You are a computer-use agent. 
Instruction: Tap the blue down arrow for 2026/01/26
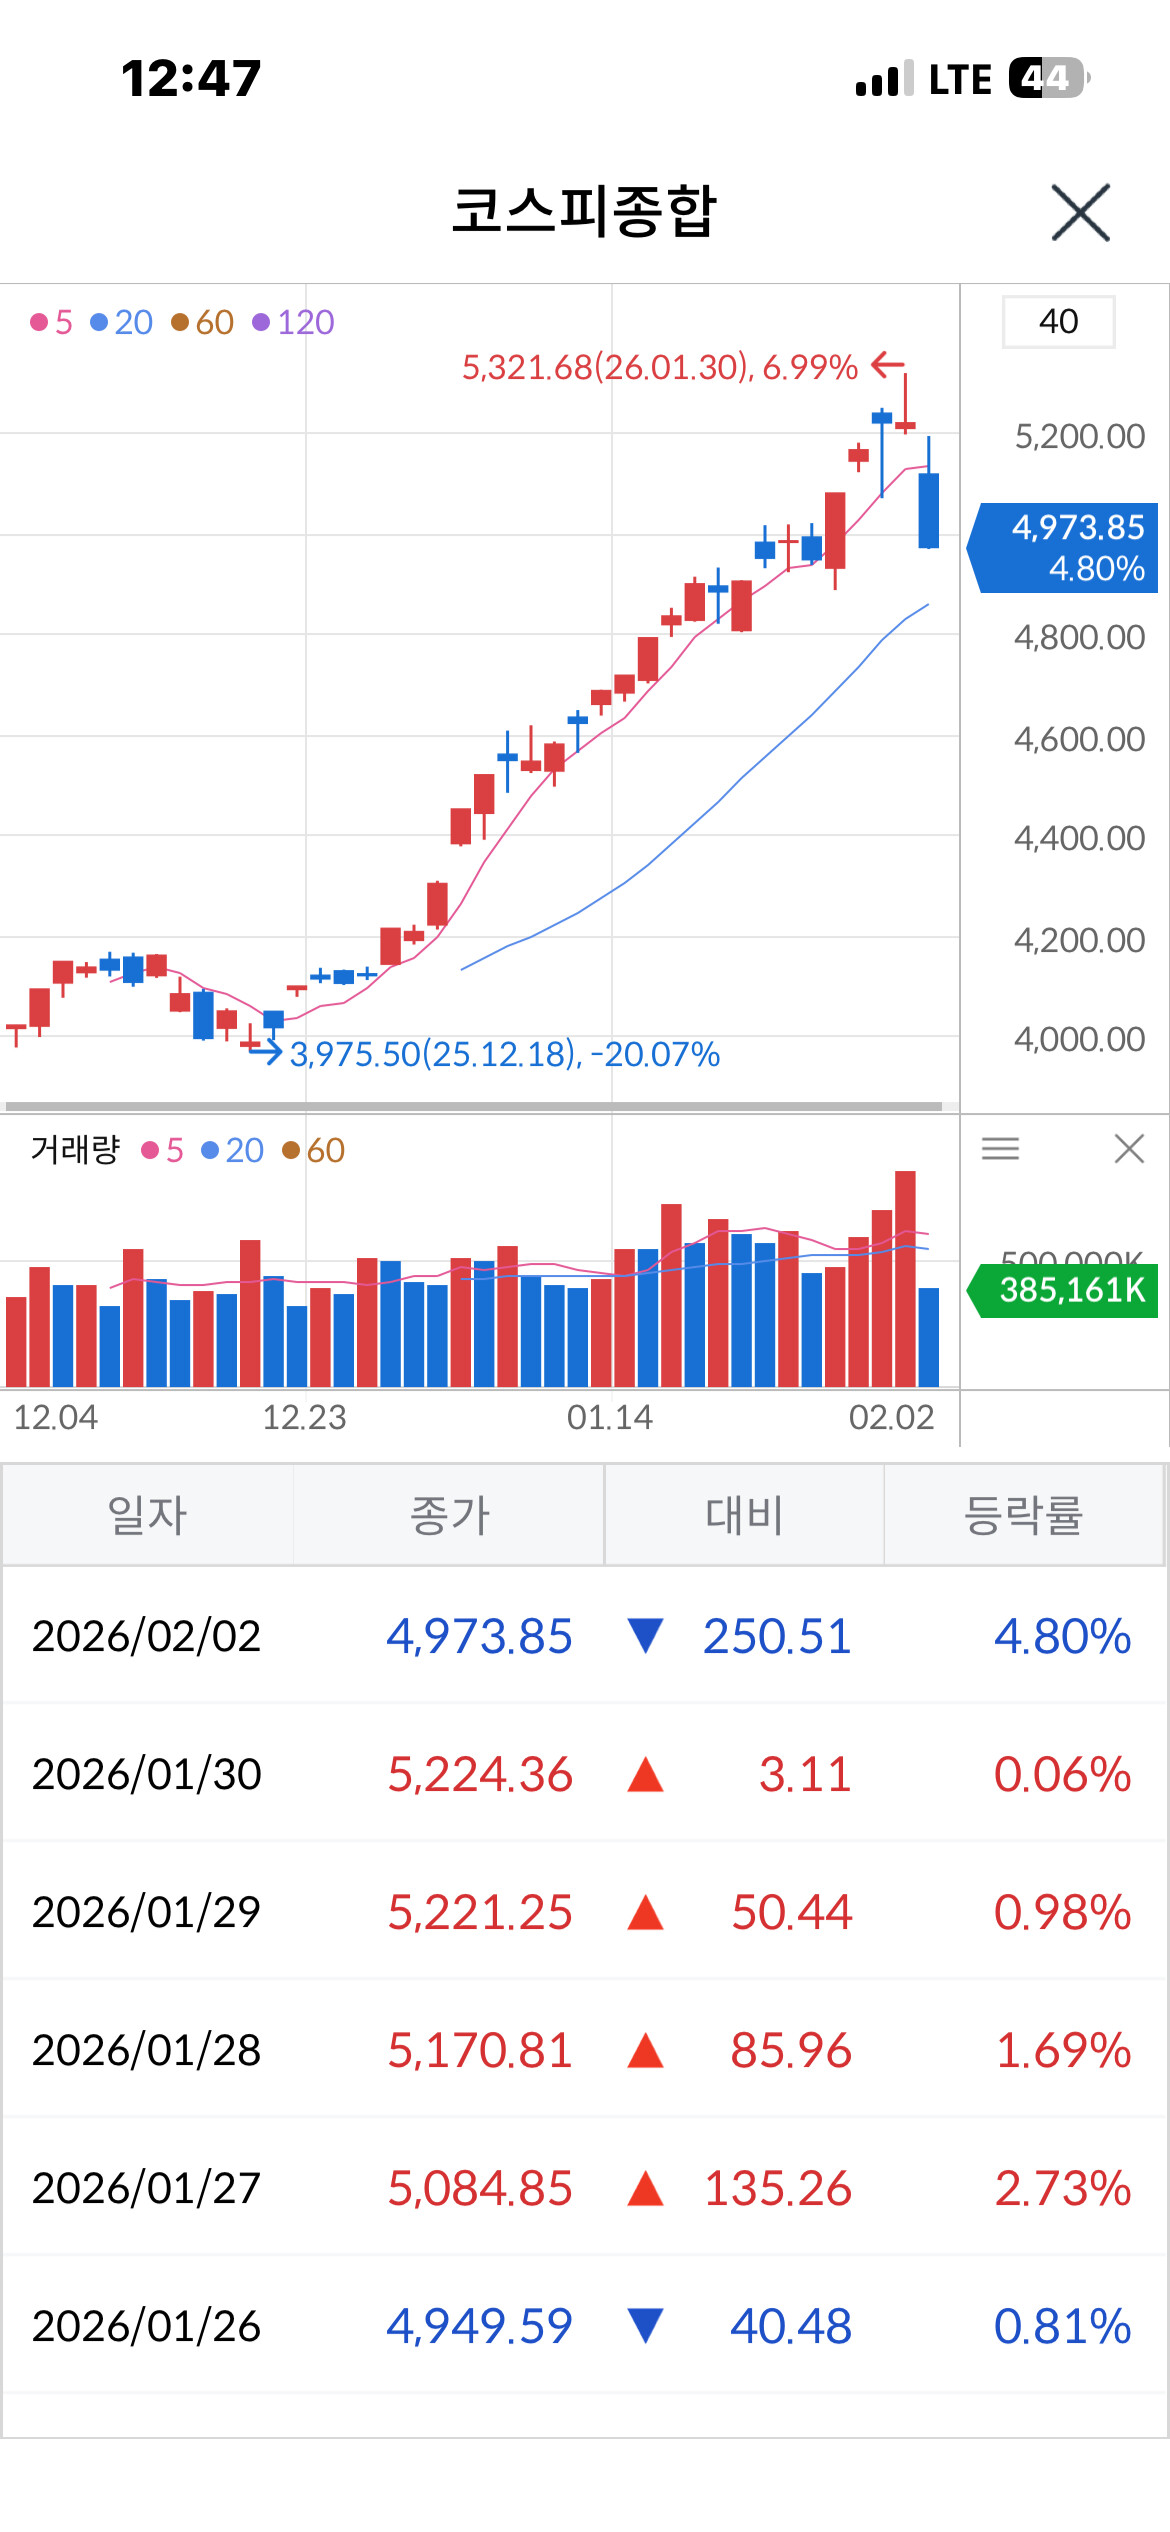pos(645,2326)
